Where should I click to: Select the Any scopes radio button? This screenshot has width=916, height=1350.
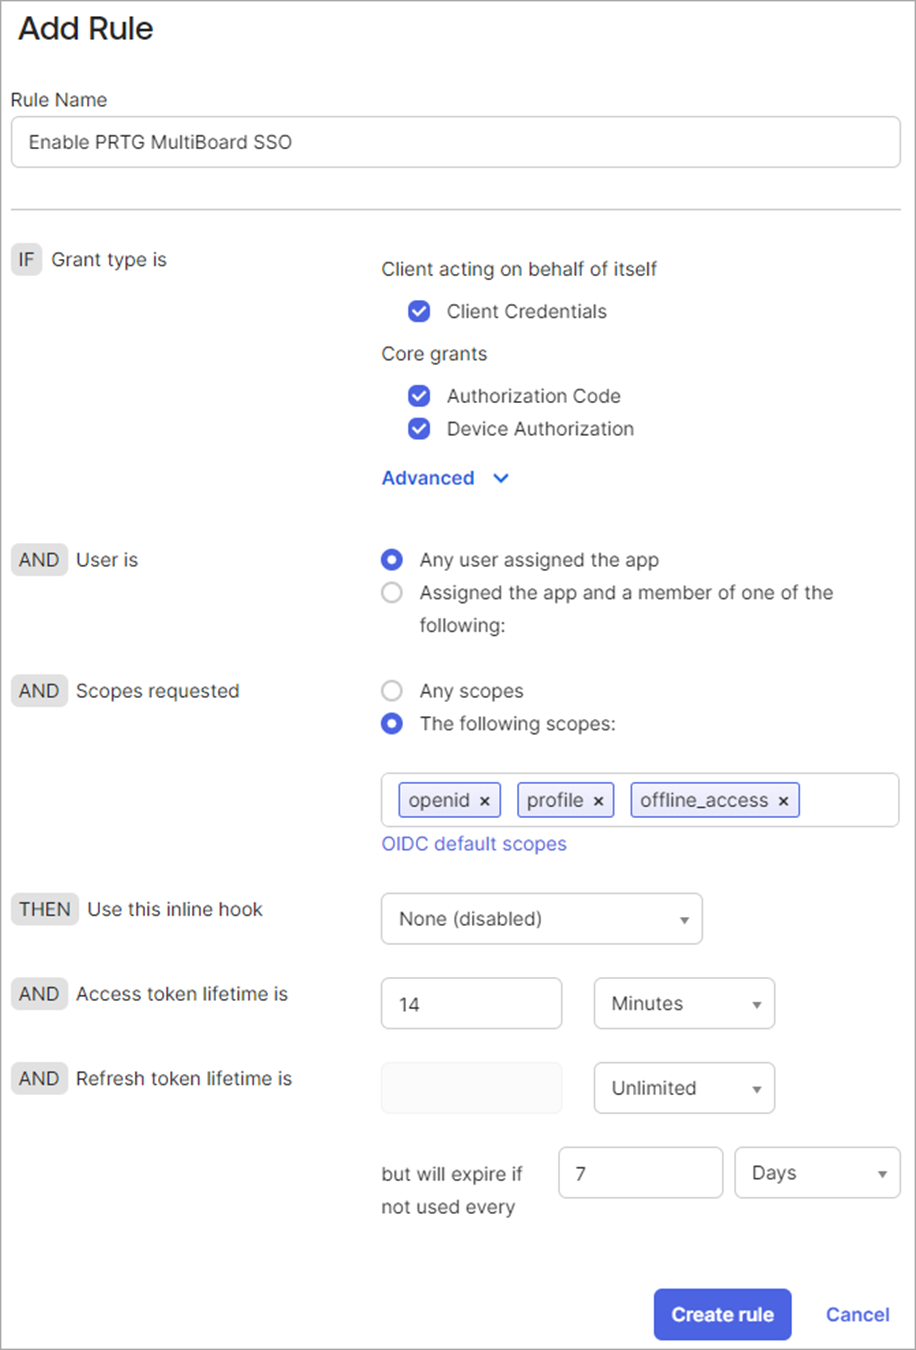(x=392, y=691)
